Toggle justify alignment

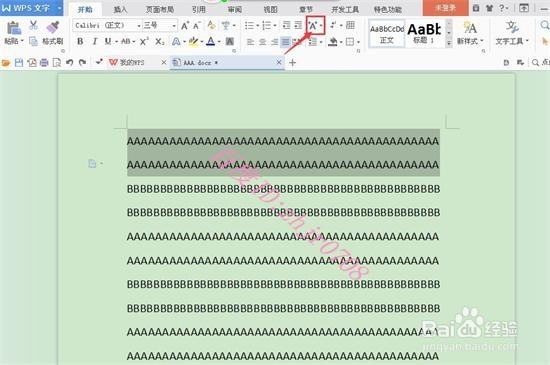coord(286,42)
